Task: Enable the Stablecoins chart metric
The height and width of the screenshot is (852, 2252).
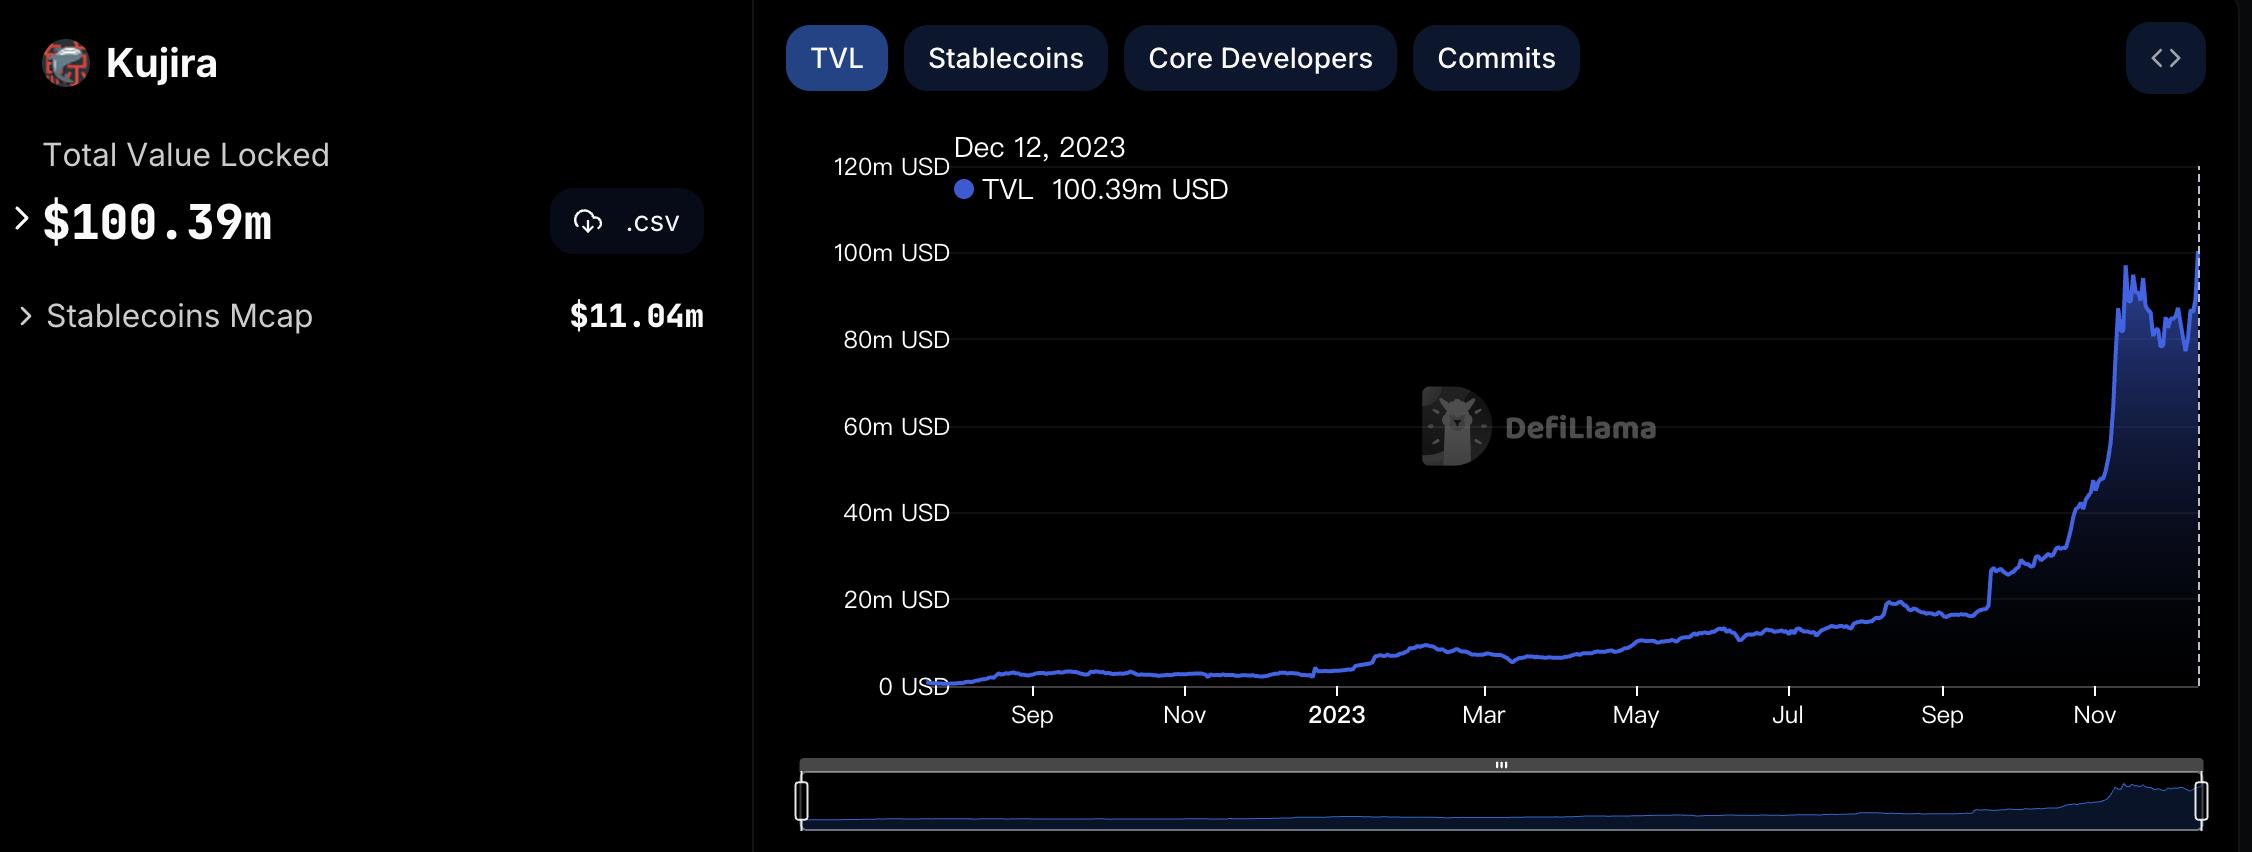Action: coord(1005,59)
